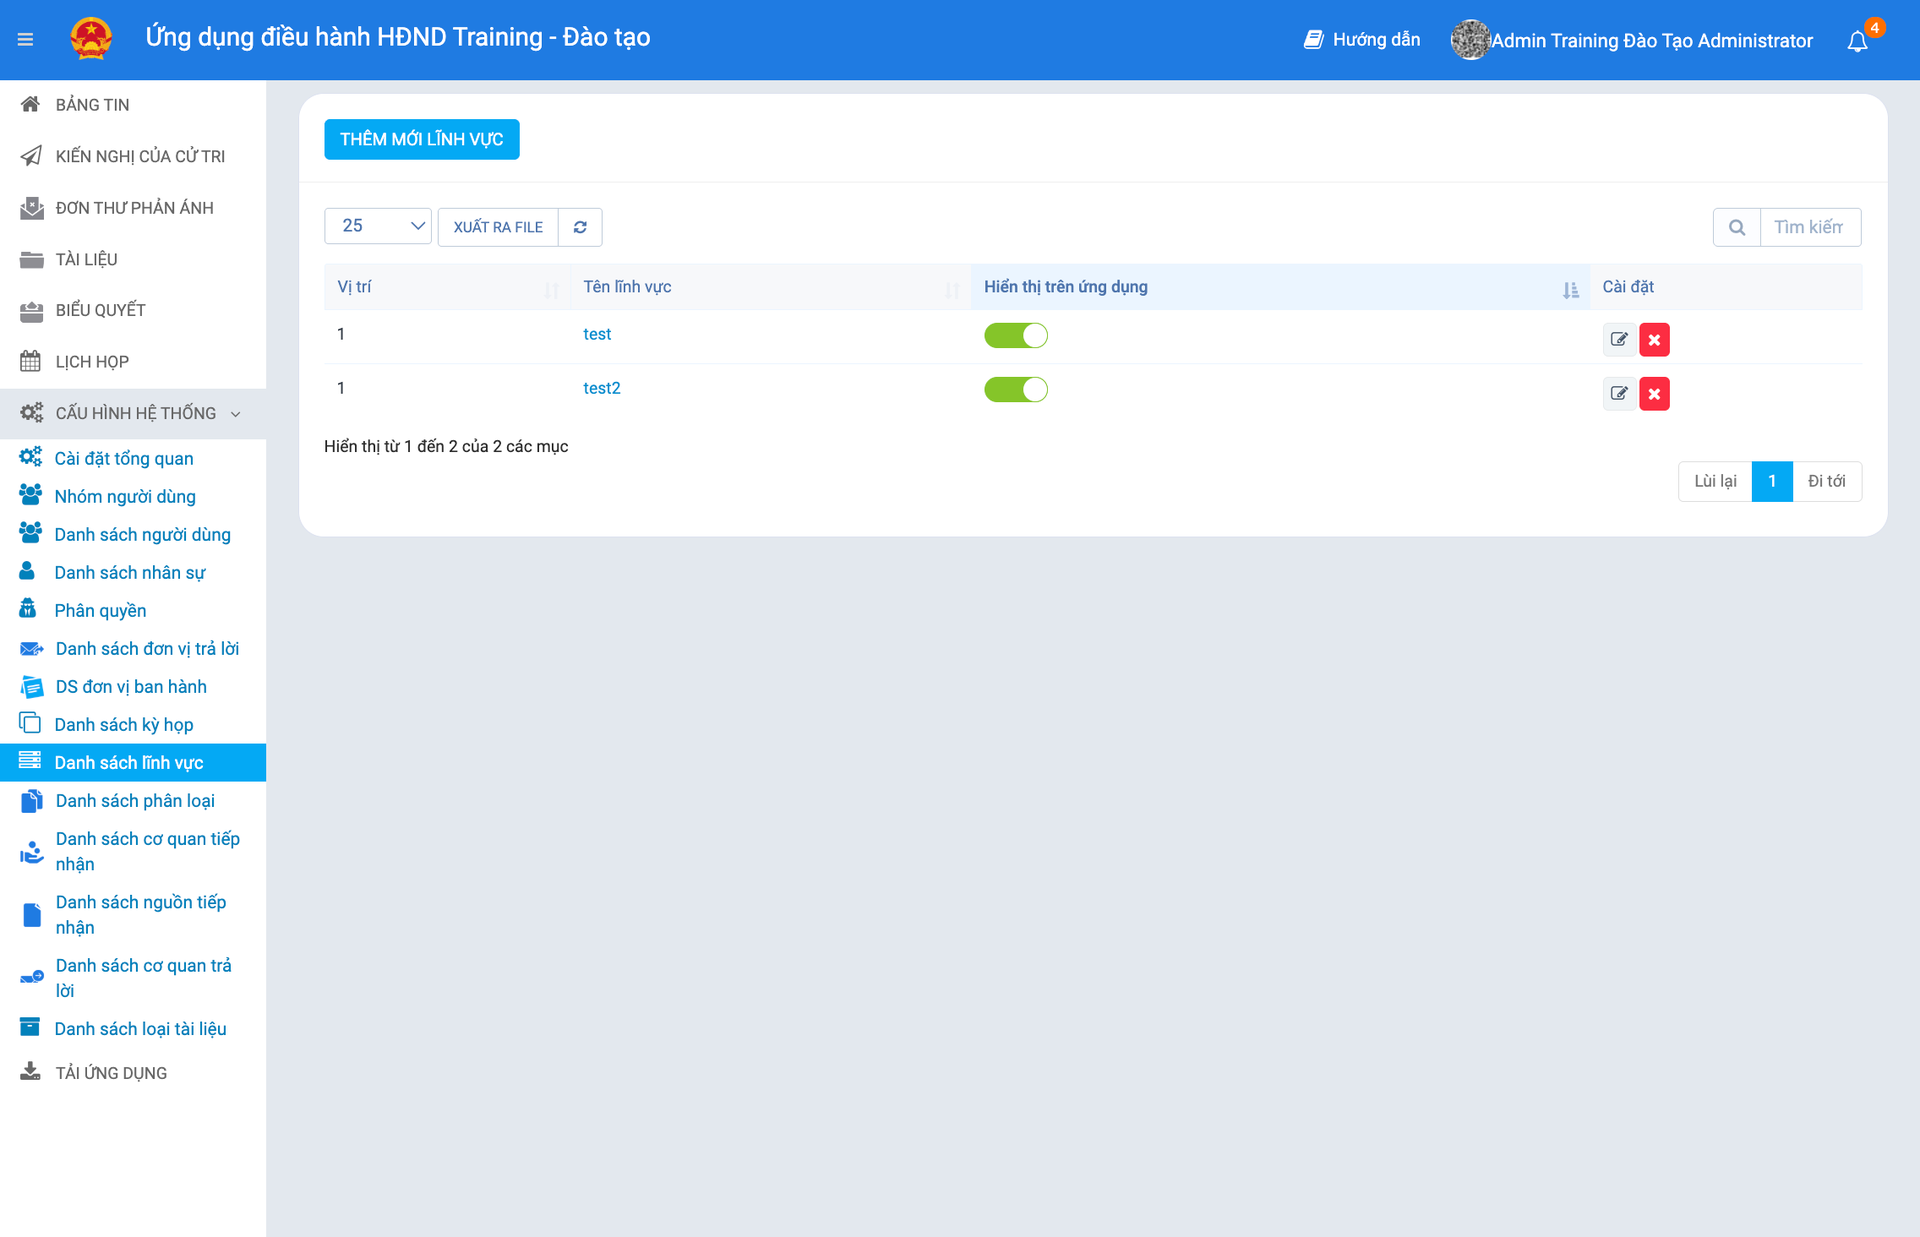Image resolution: width=1920 pixels, height=1237 pixels.
Task: Toggle off display for test2 row
Action: click(x=1015, y=389)
